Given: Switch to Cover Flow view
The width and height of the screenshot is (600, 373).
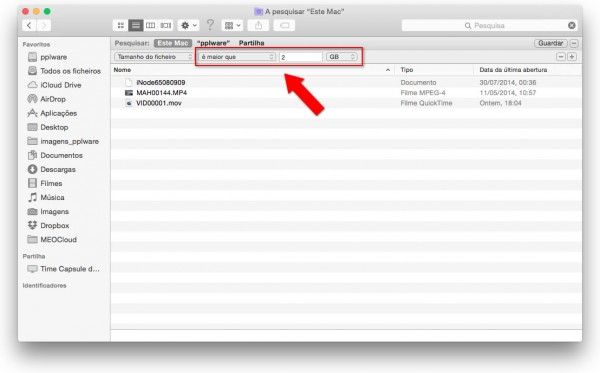Looking at the screenshot, I should coord(166,26).
